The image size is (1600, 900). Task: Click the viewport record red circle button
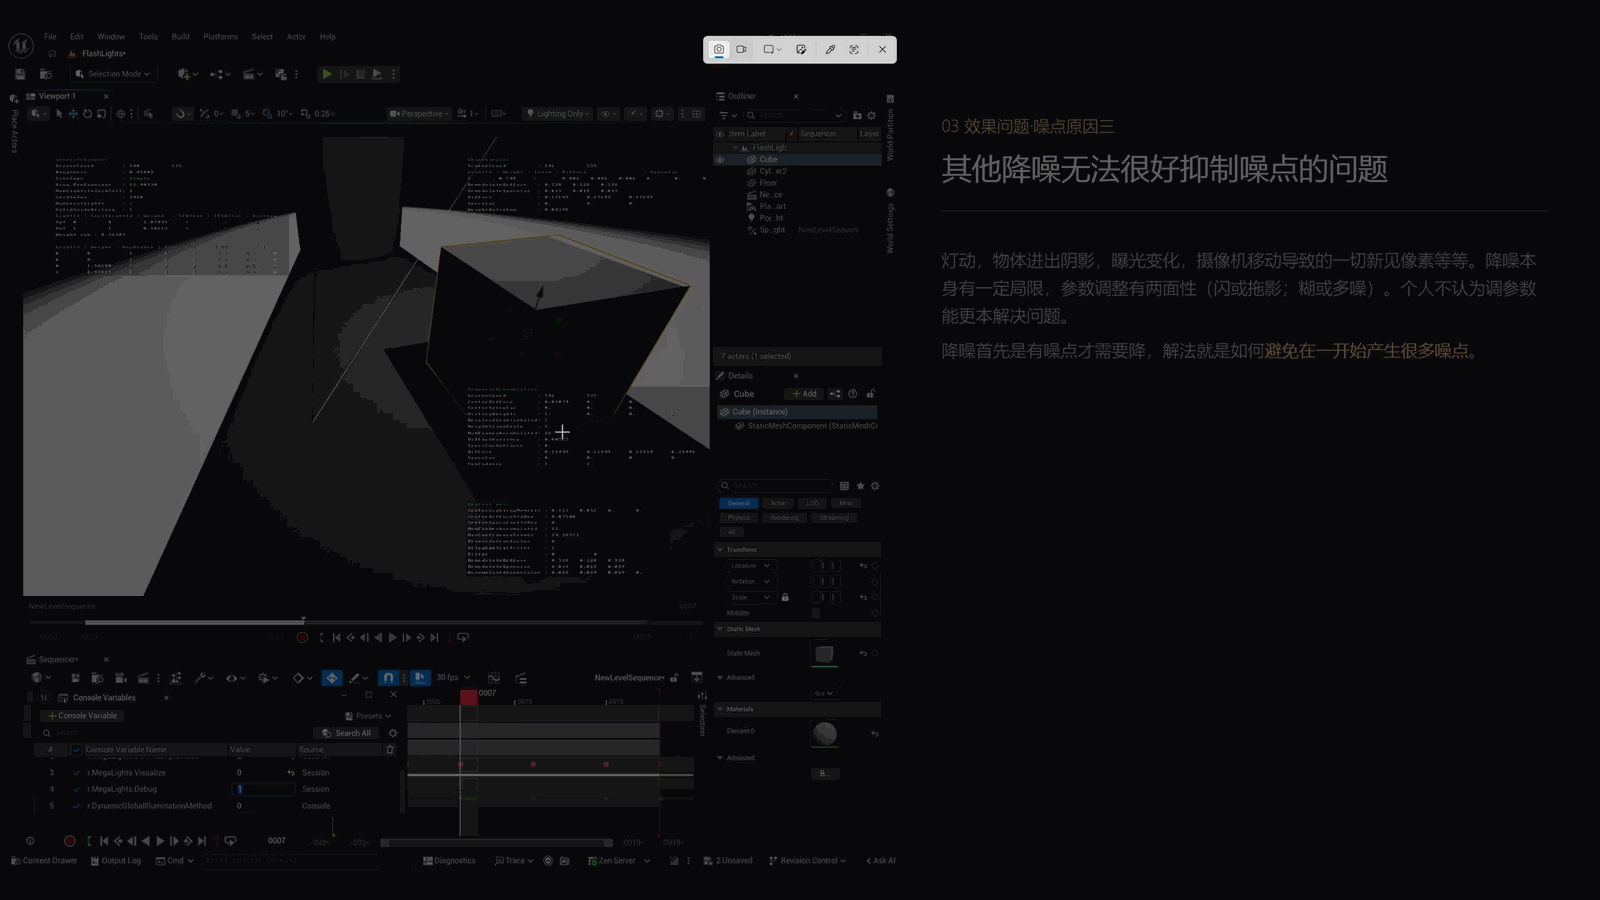[x=302, y=637]
